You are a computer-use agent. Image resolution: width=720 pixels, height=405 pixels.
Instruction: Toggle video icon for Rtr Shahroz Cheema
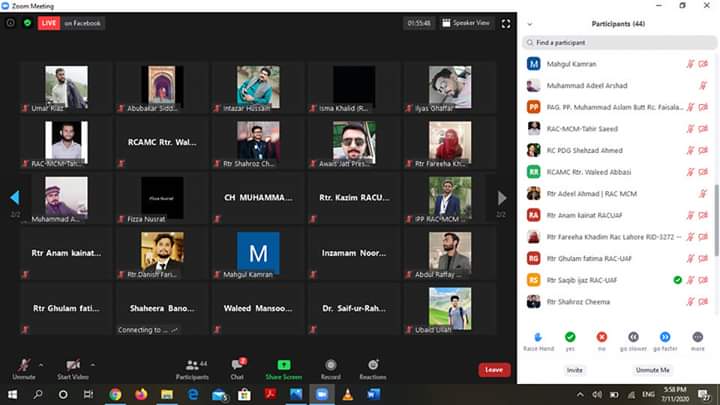coord(703,302)
